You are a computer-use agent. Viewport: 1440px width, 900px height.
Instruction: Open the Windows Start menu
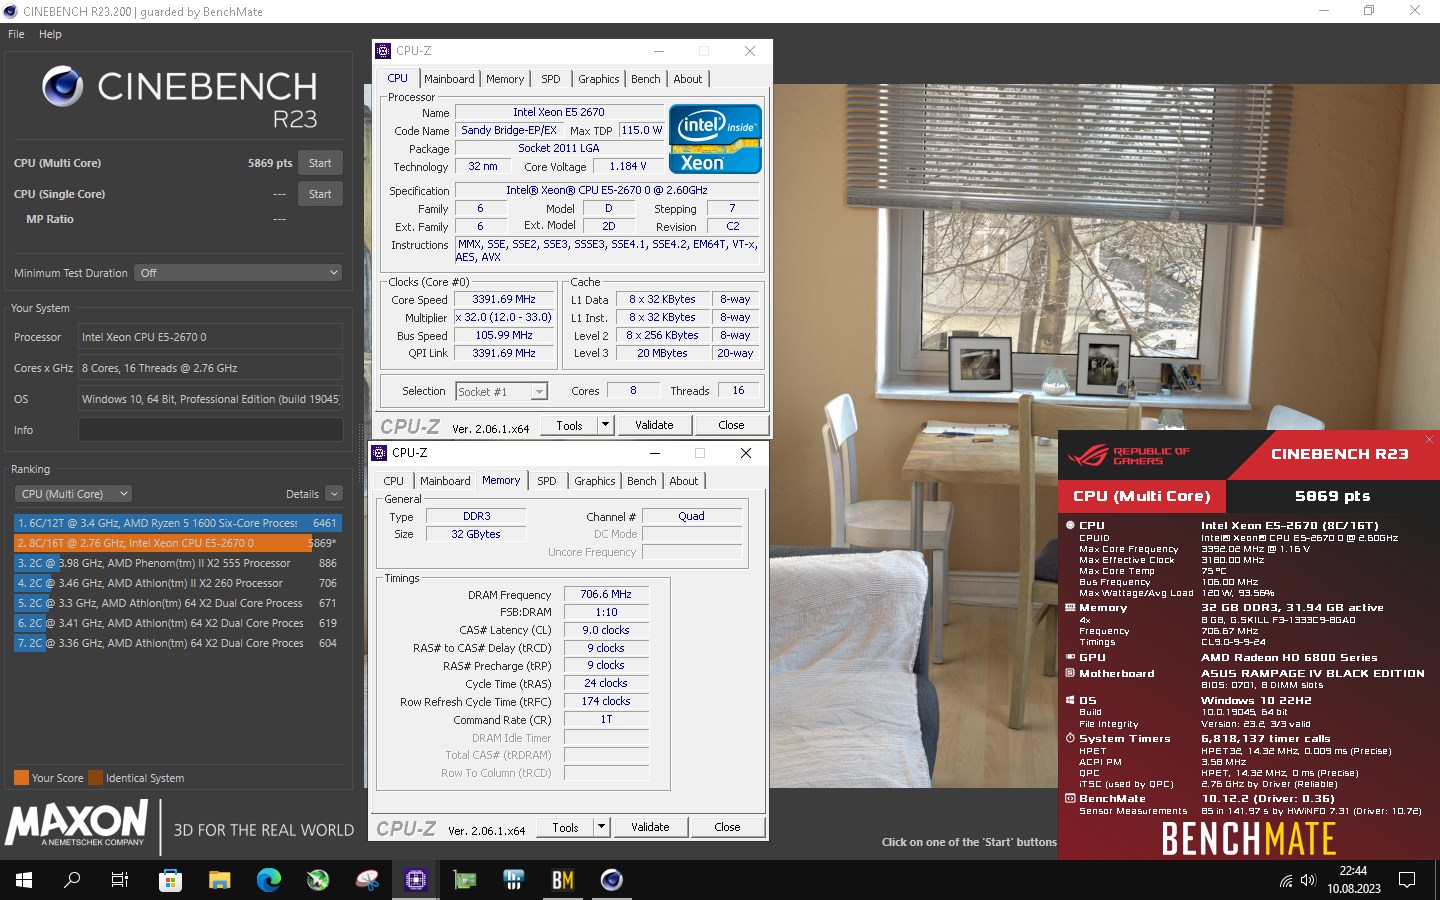click(x=24, y=880)
